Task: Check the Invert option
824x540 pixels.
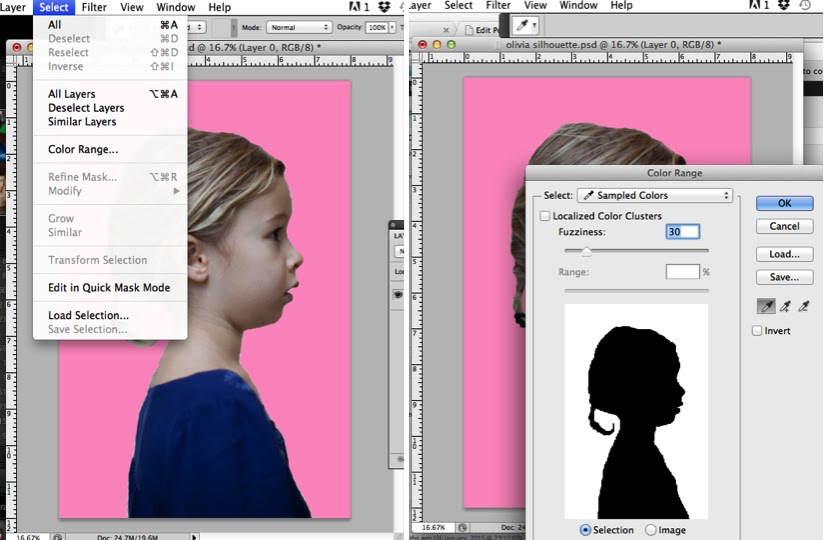Action: (757, 331)
